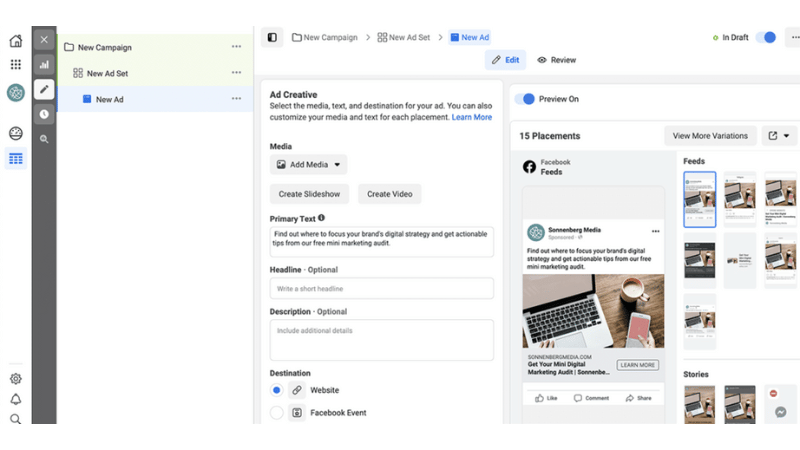Screen dimensions: 800x450
Task: Toggle the side panel layout icon
Action: click(x=272, y=37)
